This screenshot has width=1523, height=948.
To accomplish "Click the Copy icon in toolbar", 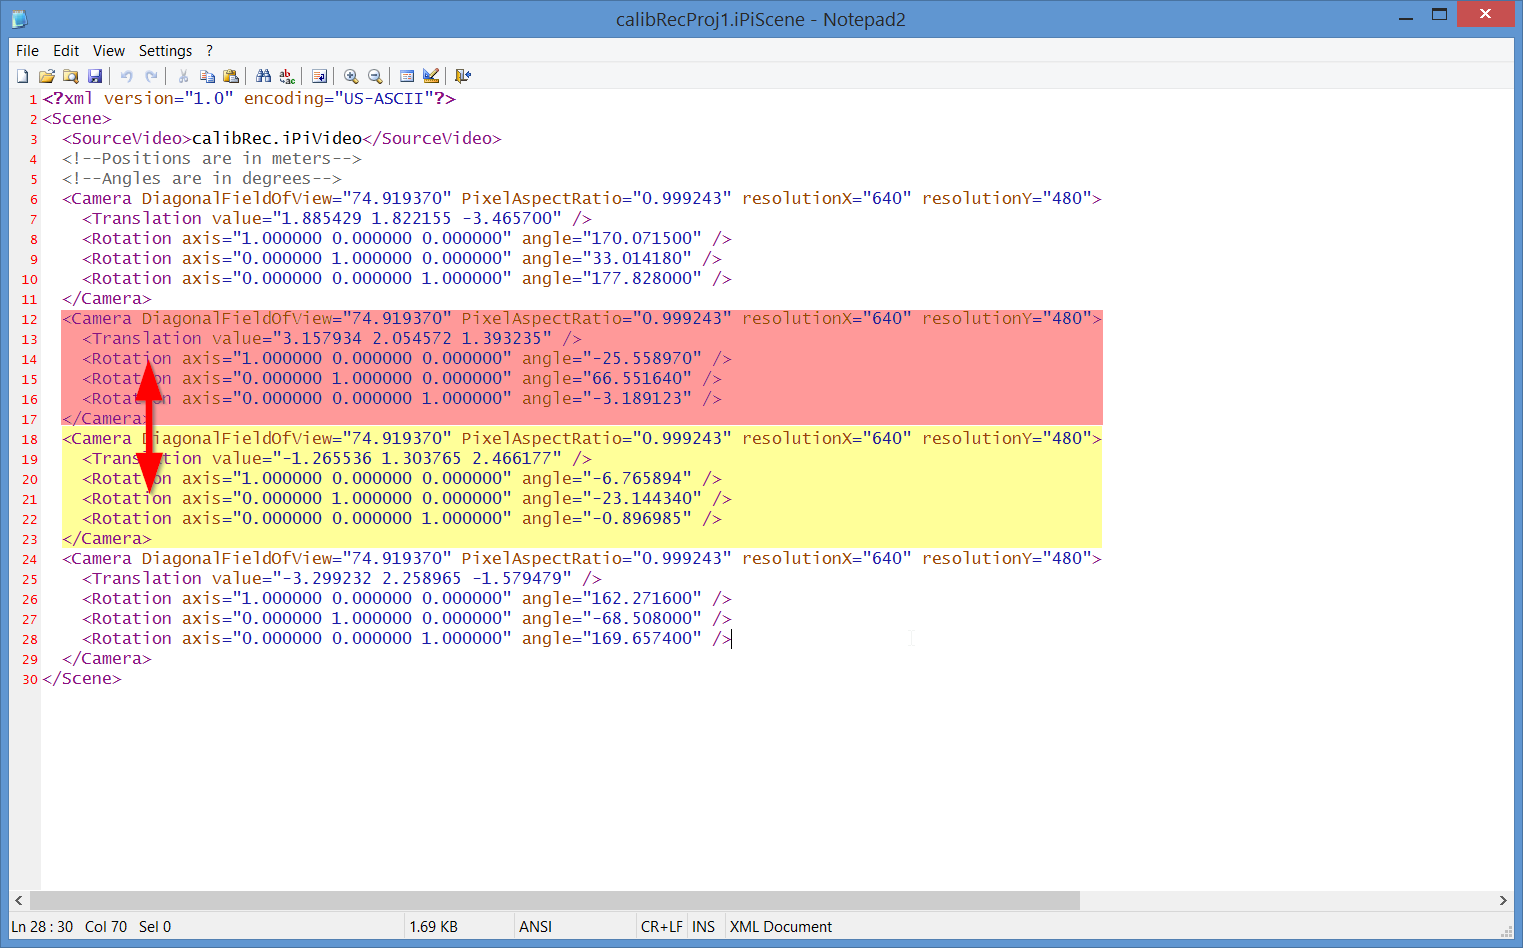I will [207, 76].
